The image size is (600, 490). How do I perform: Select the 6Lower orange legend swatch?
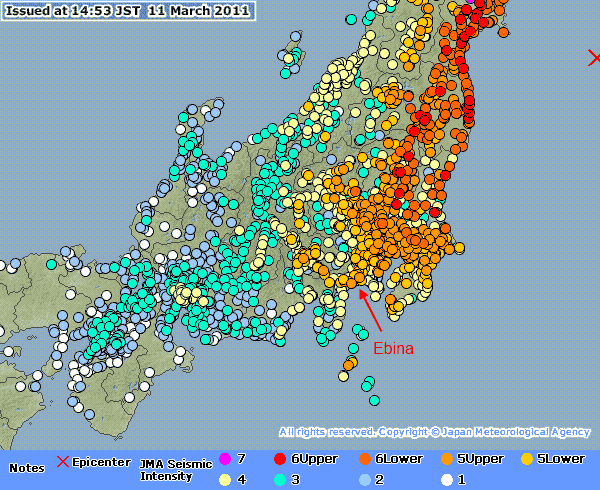pyautogui.click(x=365, y=459)
